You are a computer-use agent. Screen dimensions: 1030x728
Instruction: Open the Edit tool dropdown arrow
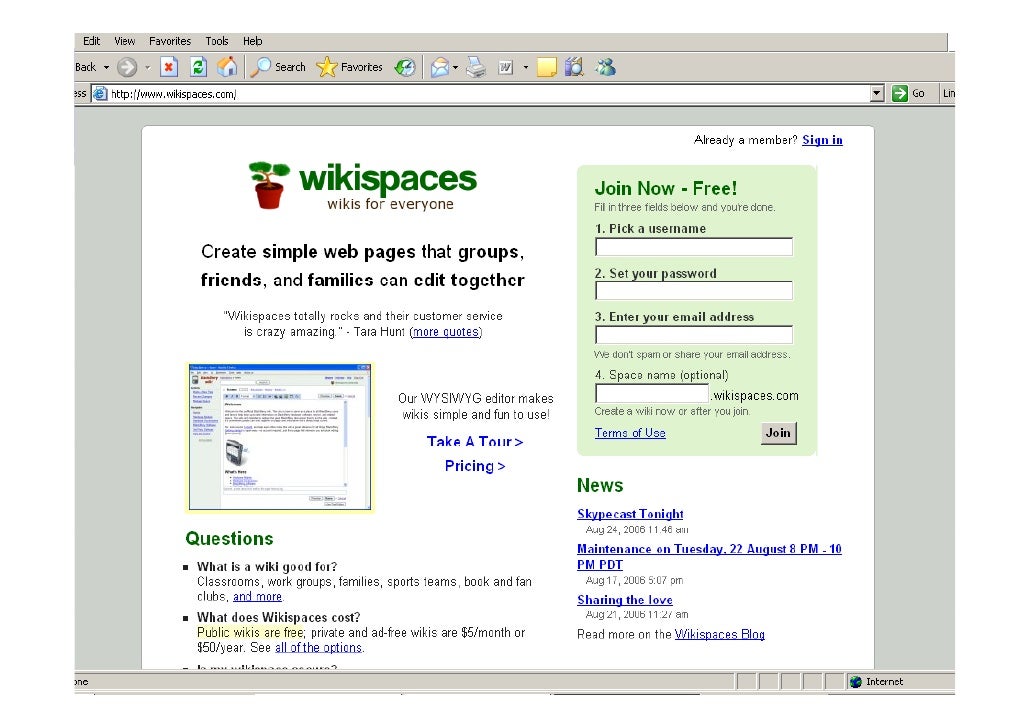click(x=526, y=67)
